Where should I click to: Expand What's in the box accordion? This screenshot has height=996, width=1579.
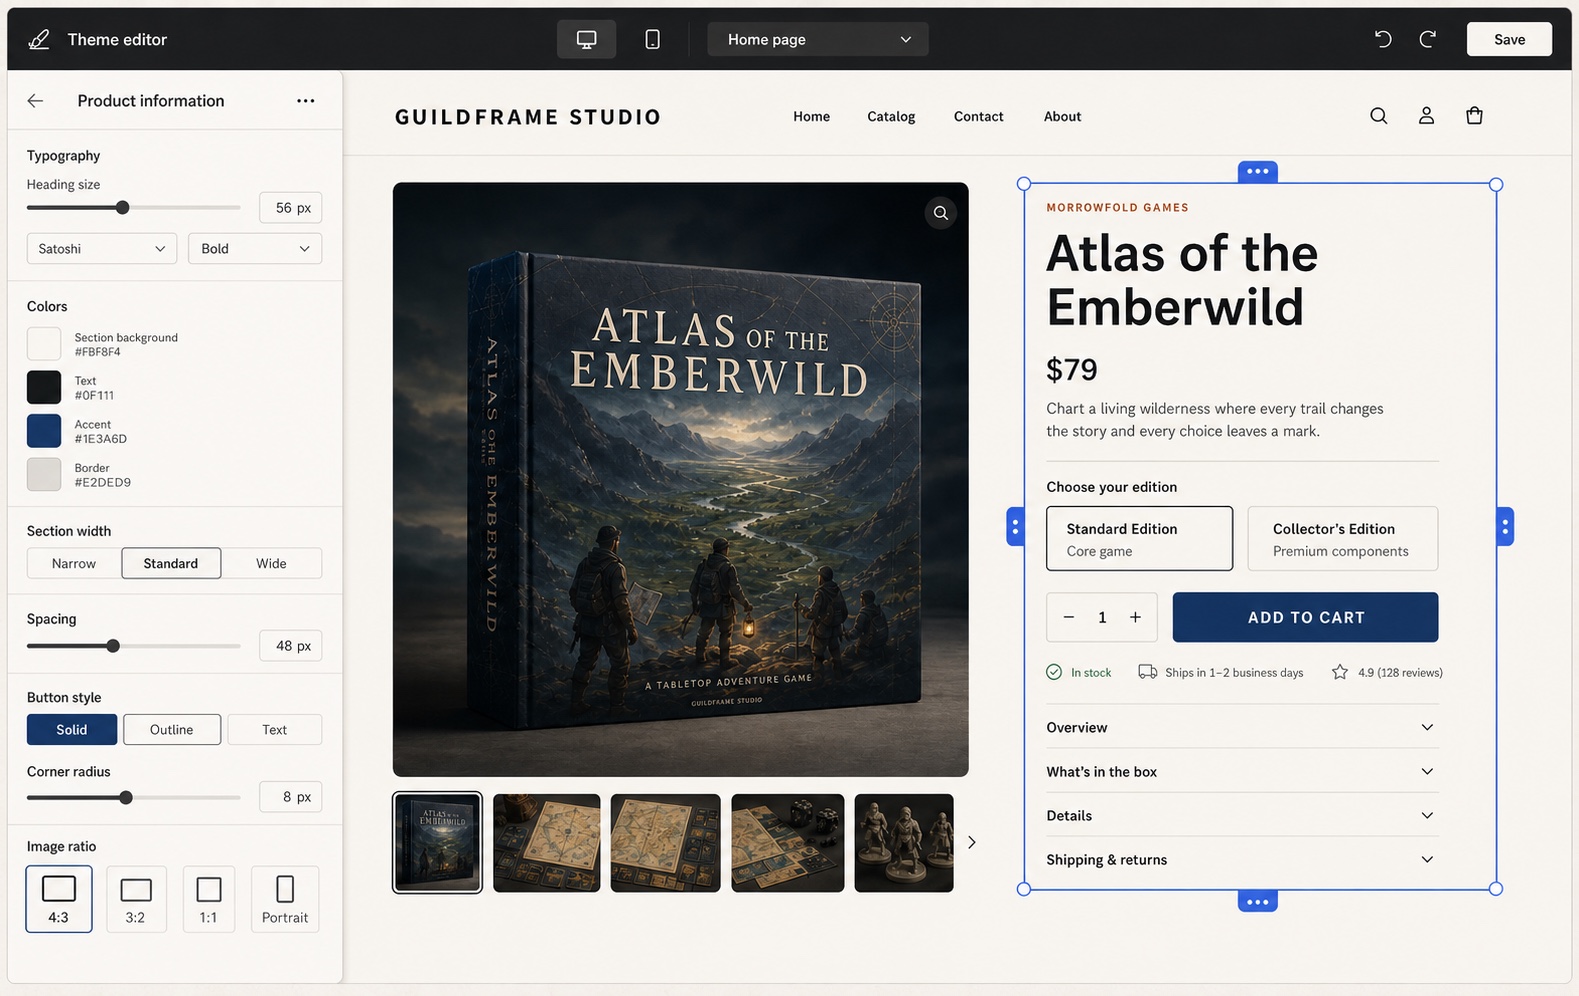[x=1242, y=771]
